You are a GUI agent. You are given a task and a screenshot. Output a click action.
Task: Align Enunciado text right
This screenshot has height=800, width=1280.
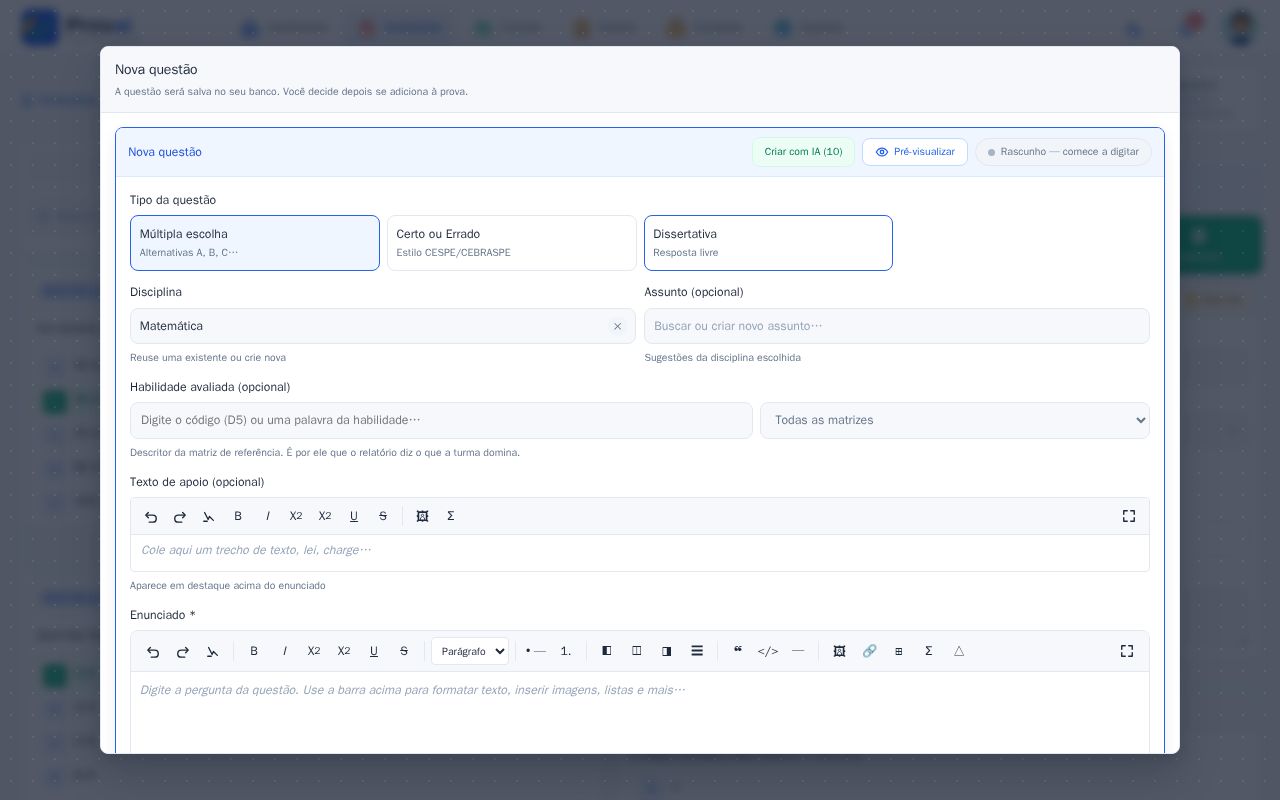click(667, 651)
